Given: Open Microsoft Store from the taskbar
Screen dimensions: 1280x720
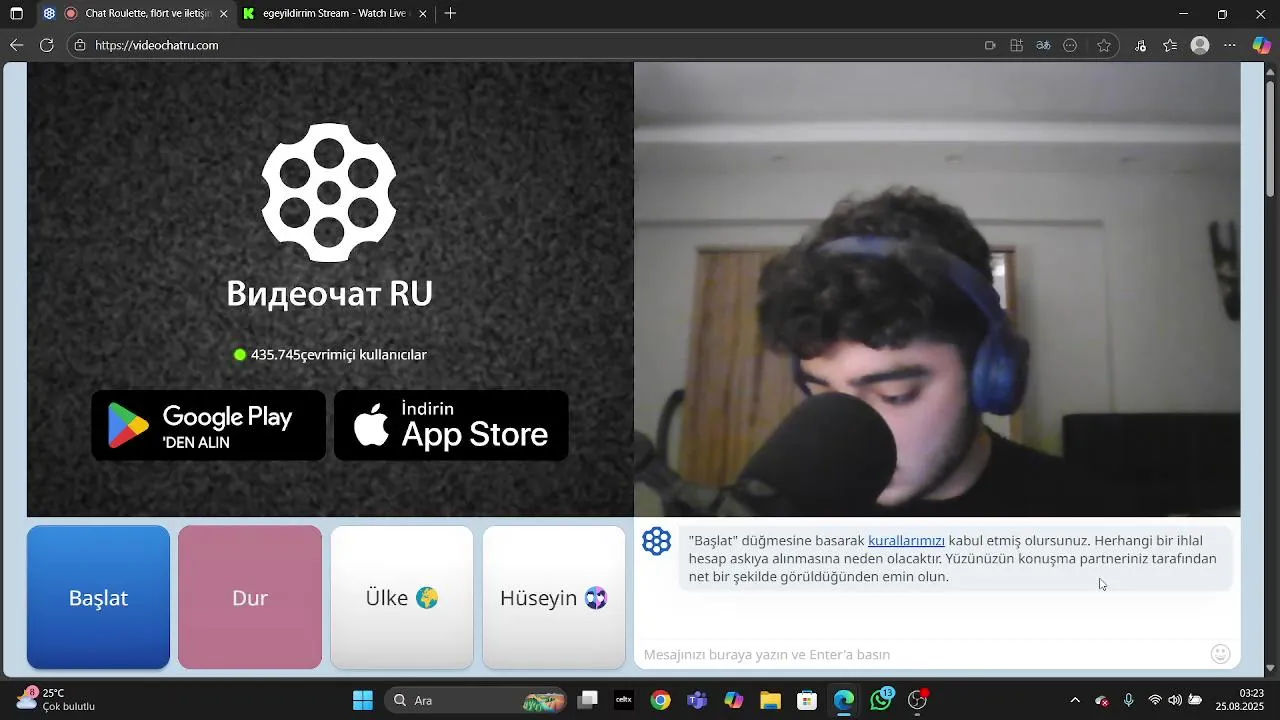Looking at the screenshot, I should click(807, 700).
